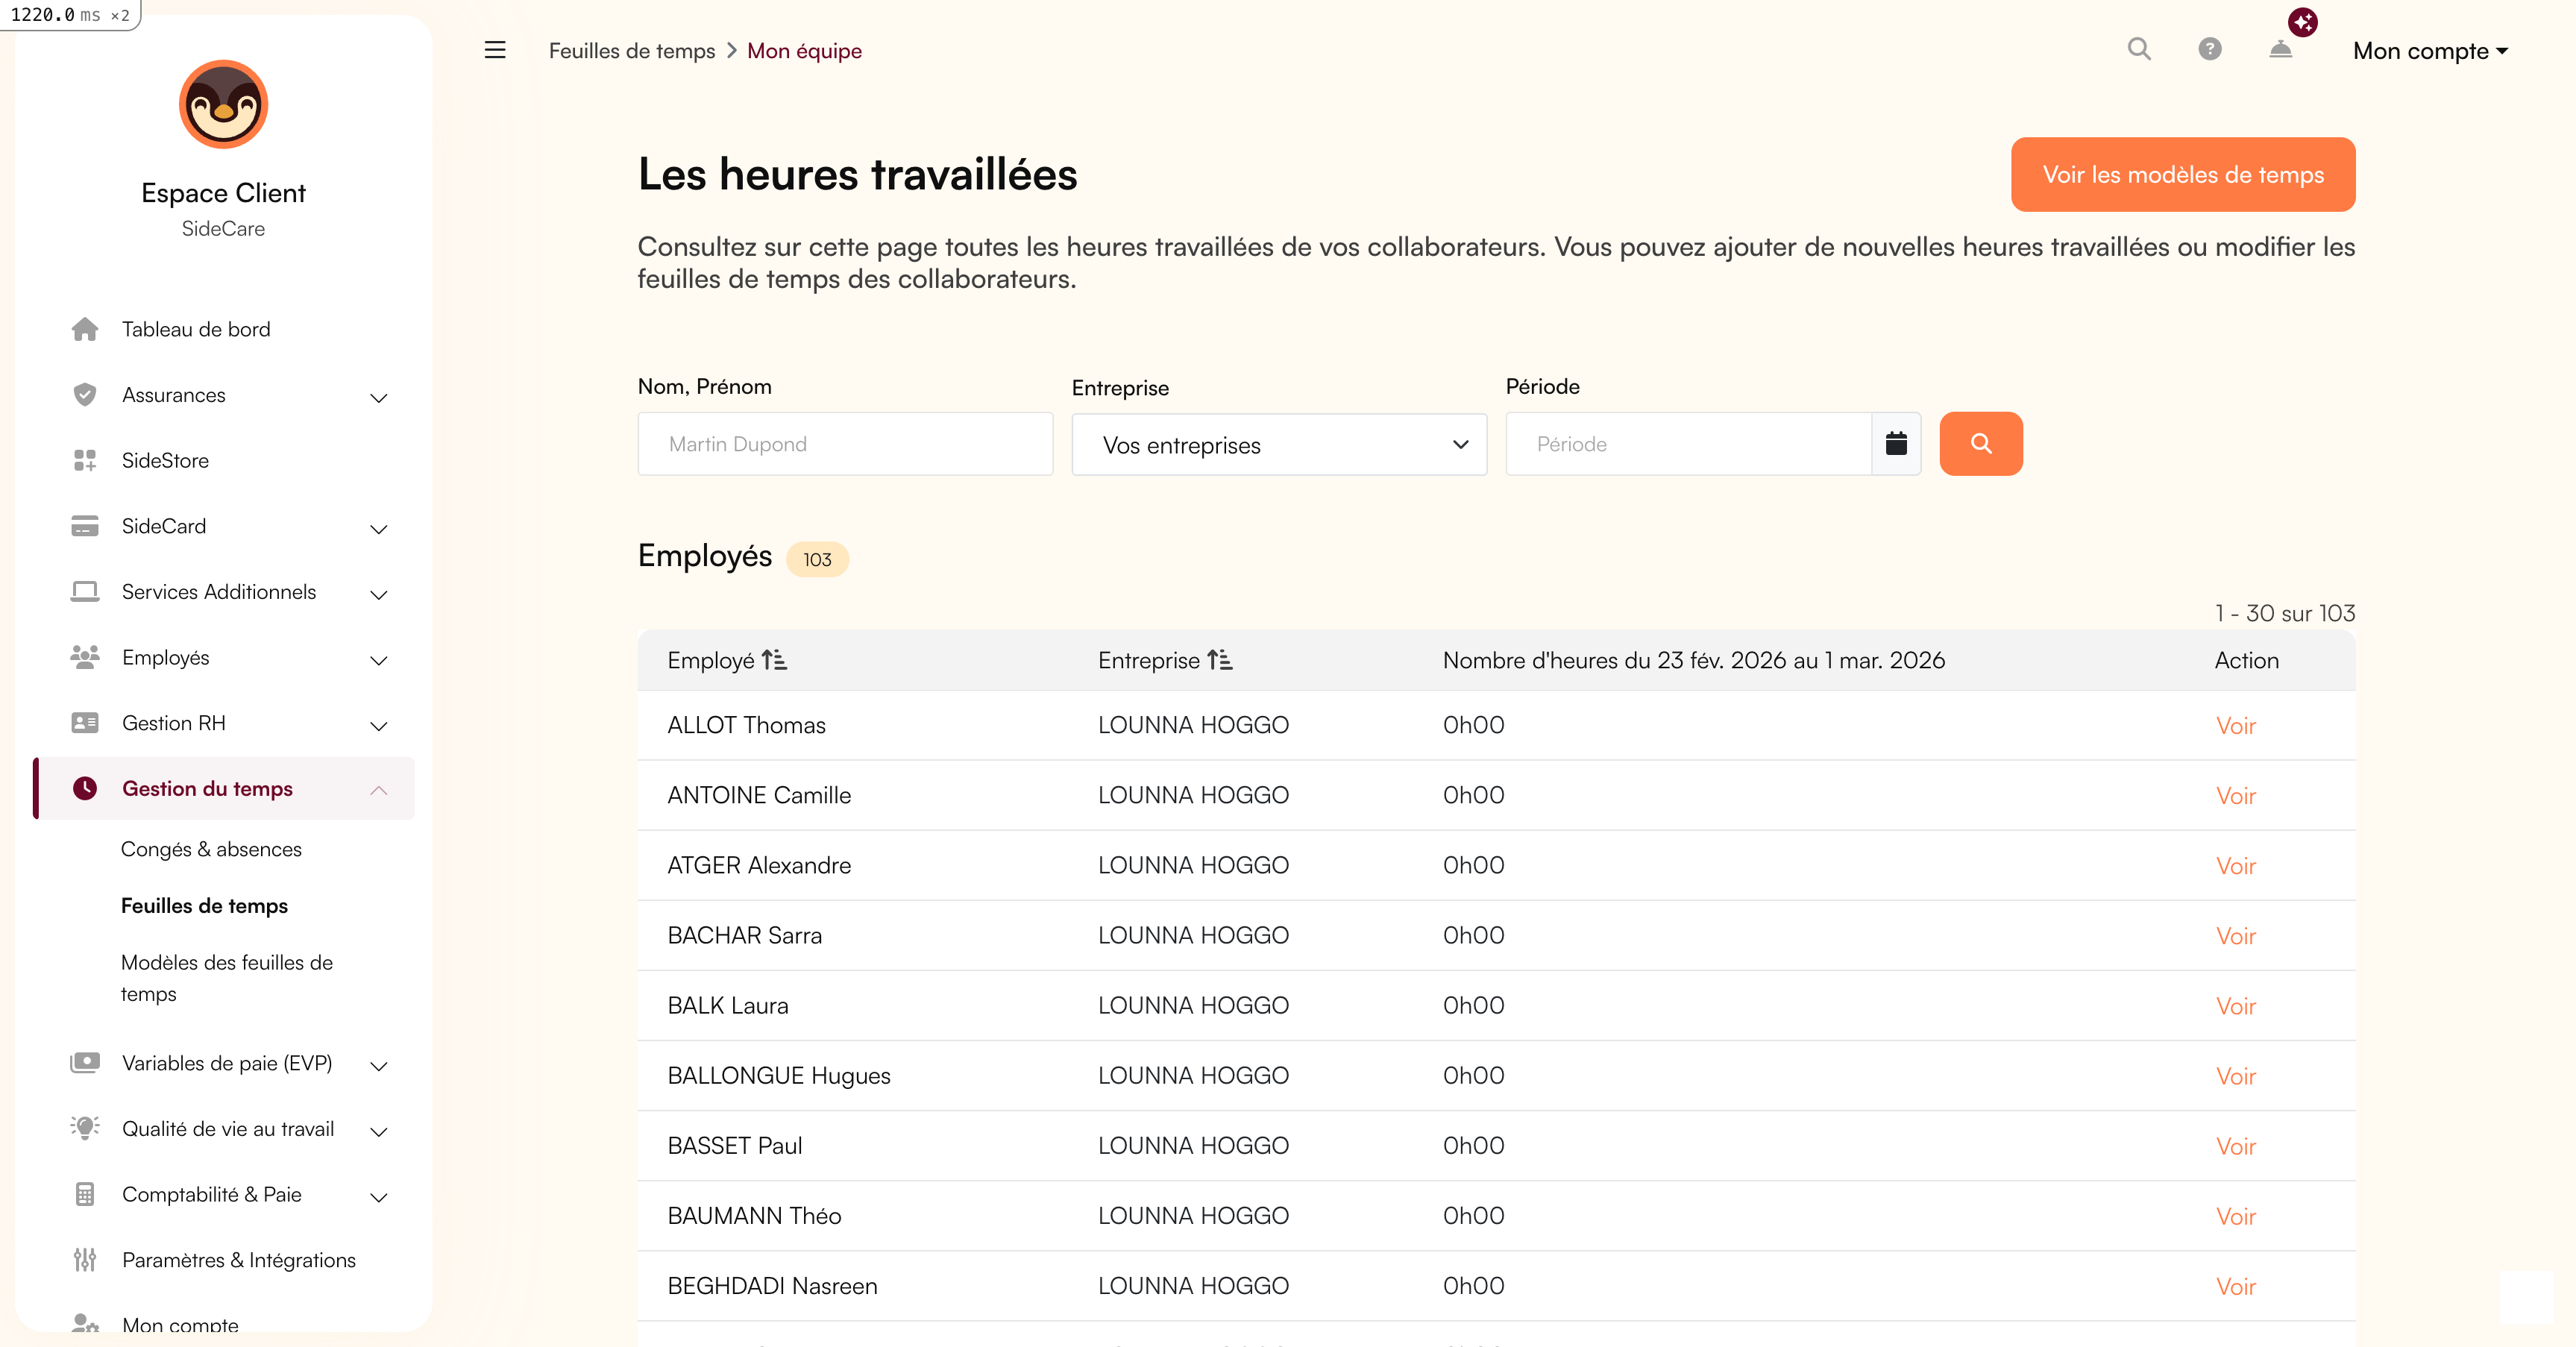2576x1347 pixels.
Task: Click the help question mark icon
Action: [2209, 49]
